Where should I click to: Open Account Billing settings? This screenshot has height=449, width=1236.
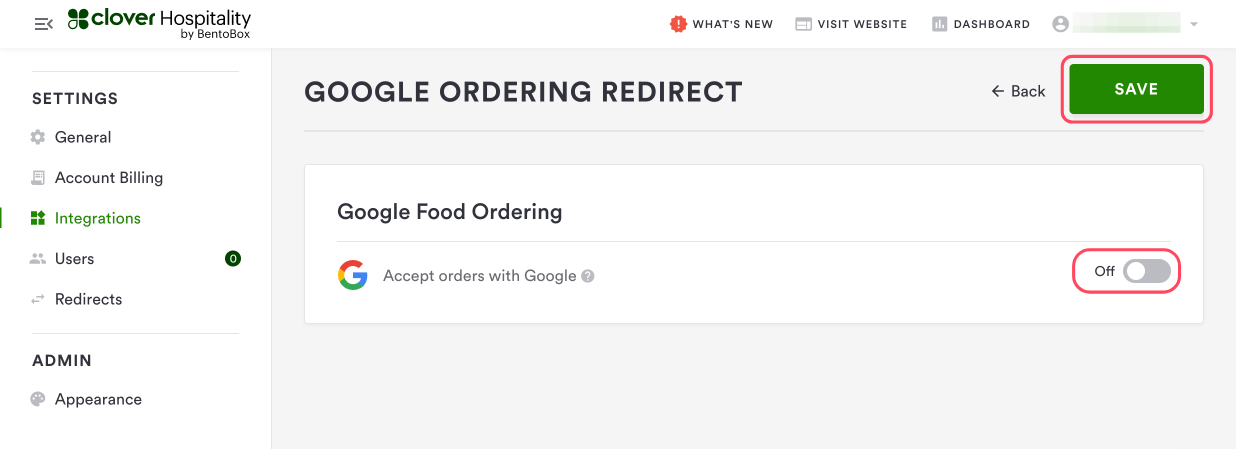109,178
